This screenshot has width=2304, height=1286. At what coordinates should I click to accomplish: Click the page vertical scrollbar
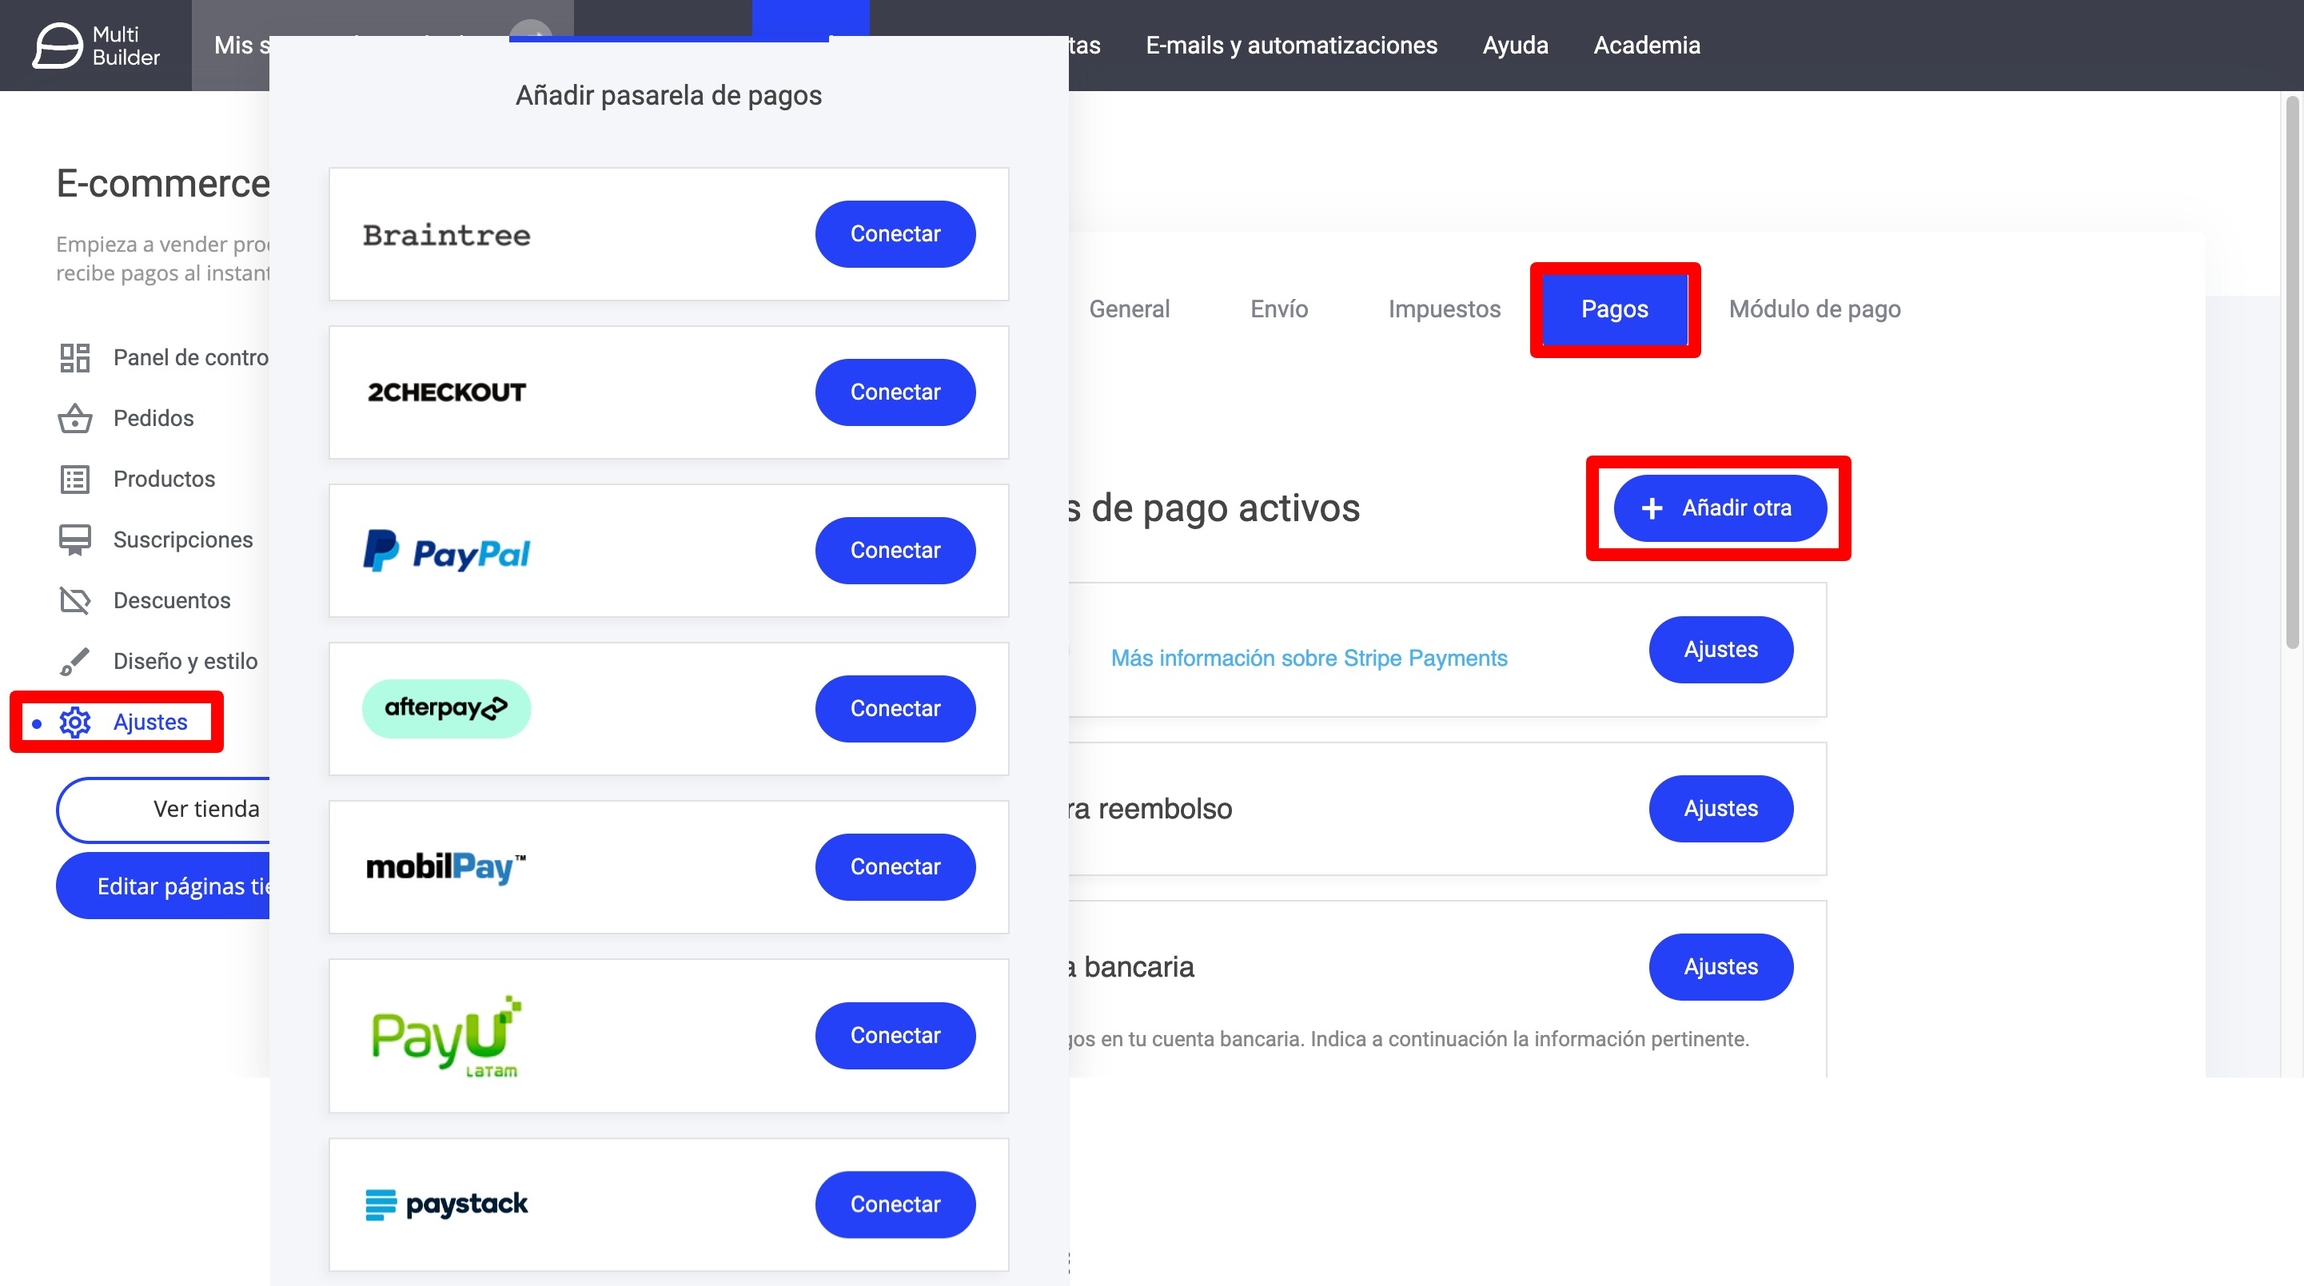click(x=2292, y=375)
